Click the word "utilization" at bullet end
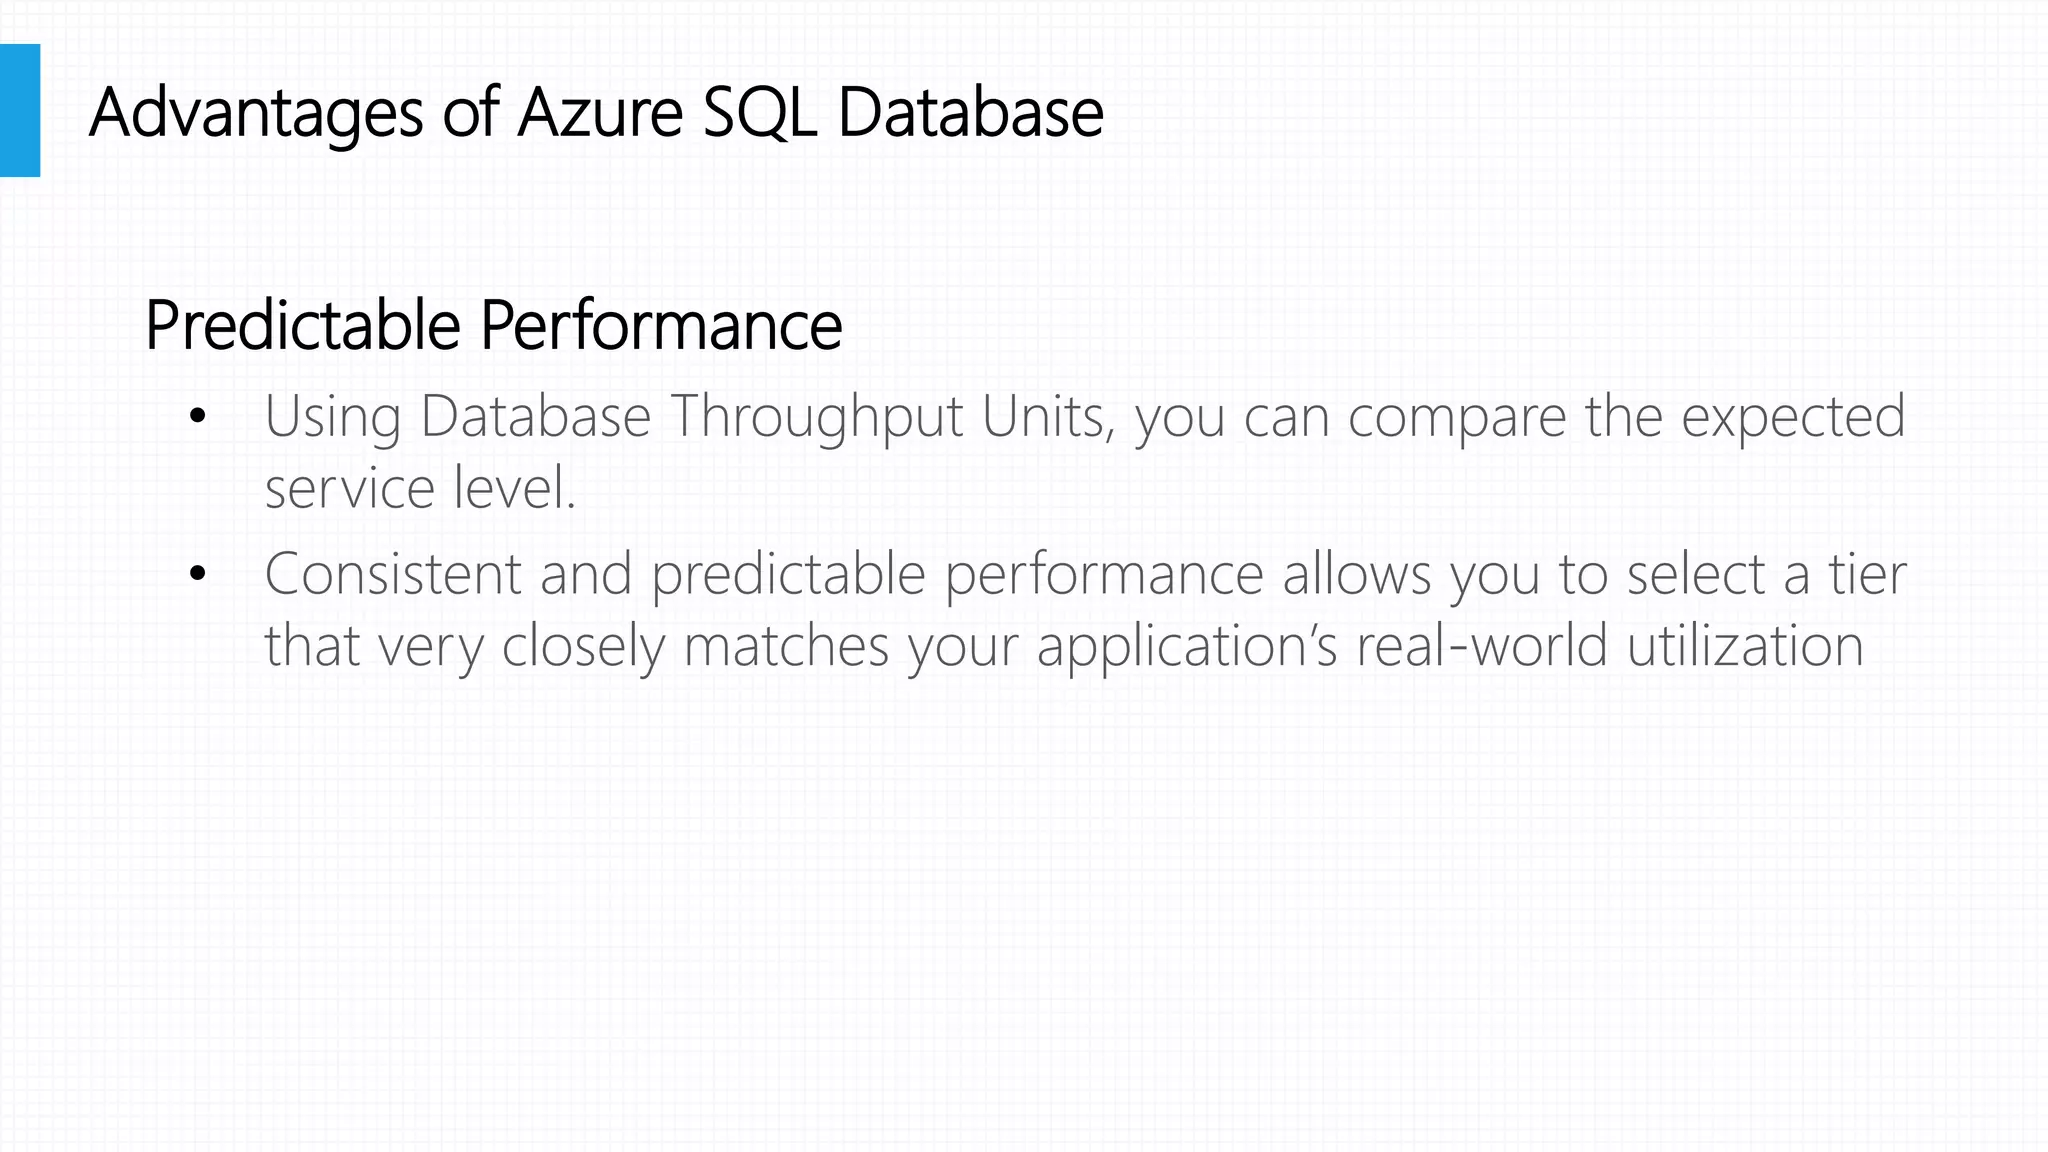Screen dimensions: 2048x1152 [x=1745, y=646]
